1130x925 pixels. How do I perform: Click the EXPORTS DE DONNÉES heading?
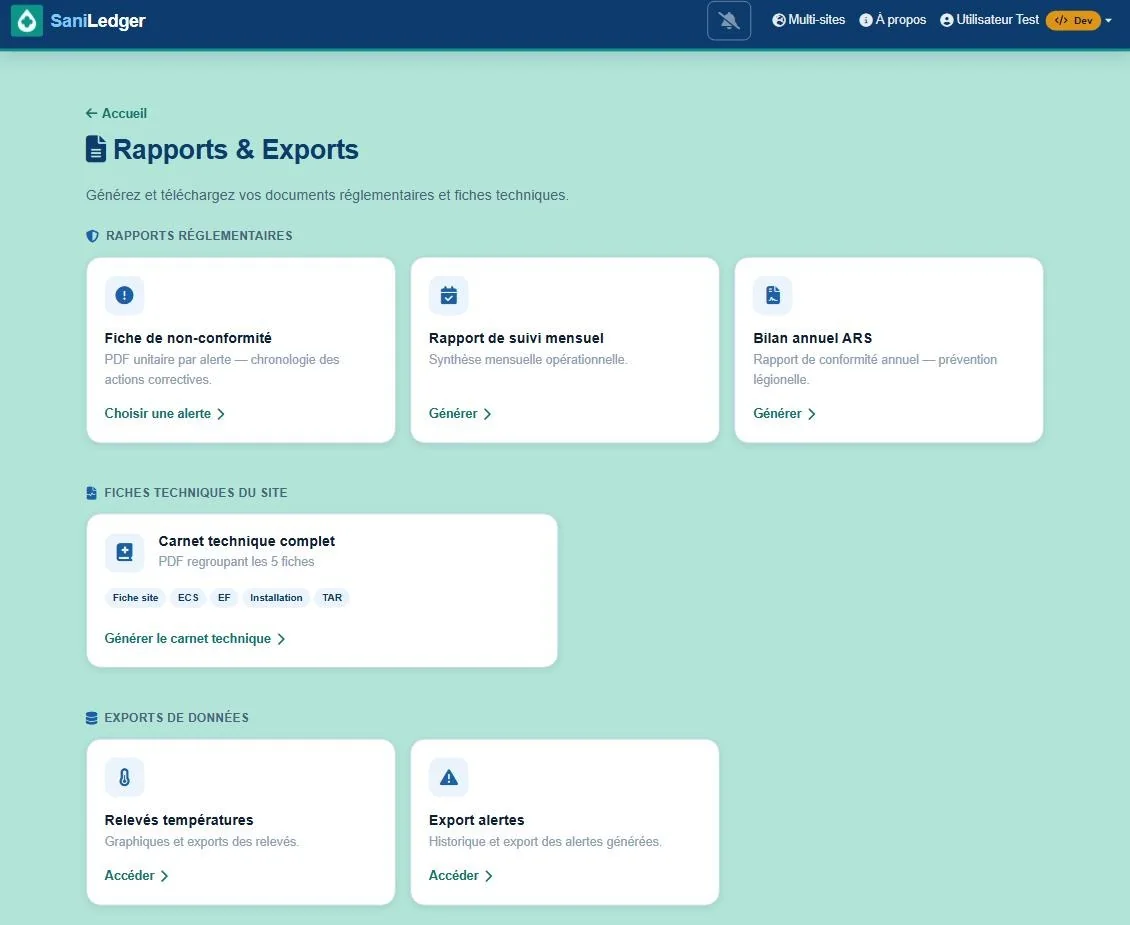point(177,718)
